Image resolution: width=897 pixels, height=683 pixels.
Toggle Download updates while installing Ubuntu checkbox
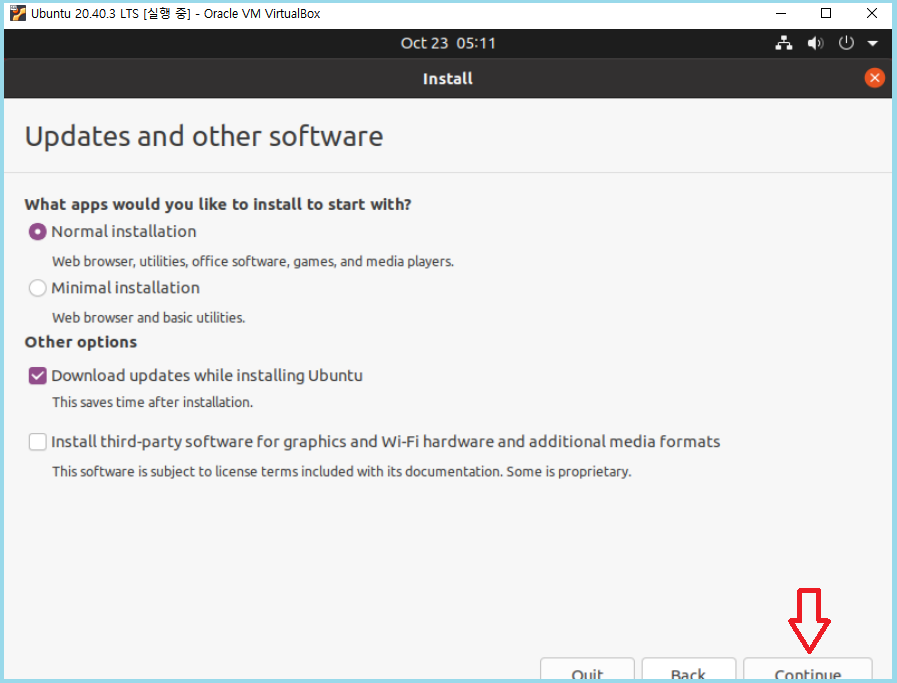38,376
